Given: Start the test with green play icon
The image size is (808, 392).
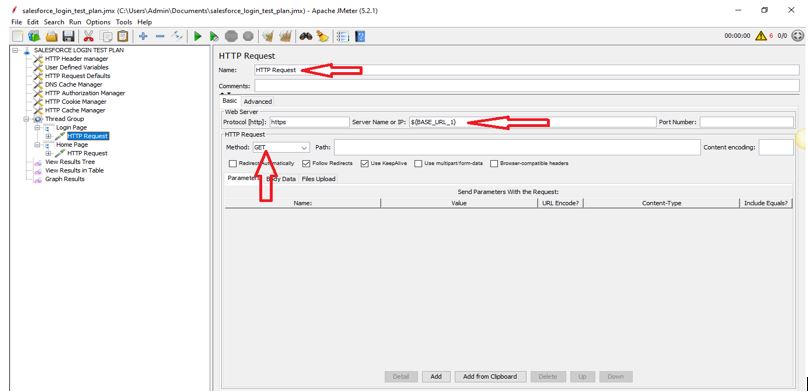Looking at the screenshot, I should (197, 36).
